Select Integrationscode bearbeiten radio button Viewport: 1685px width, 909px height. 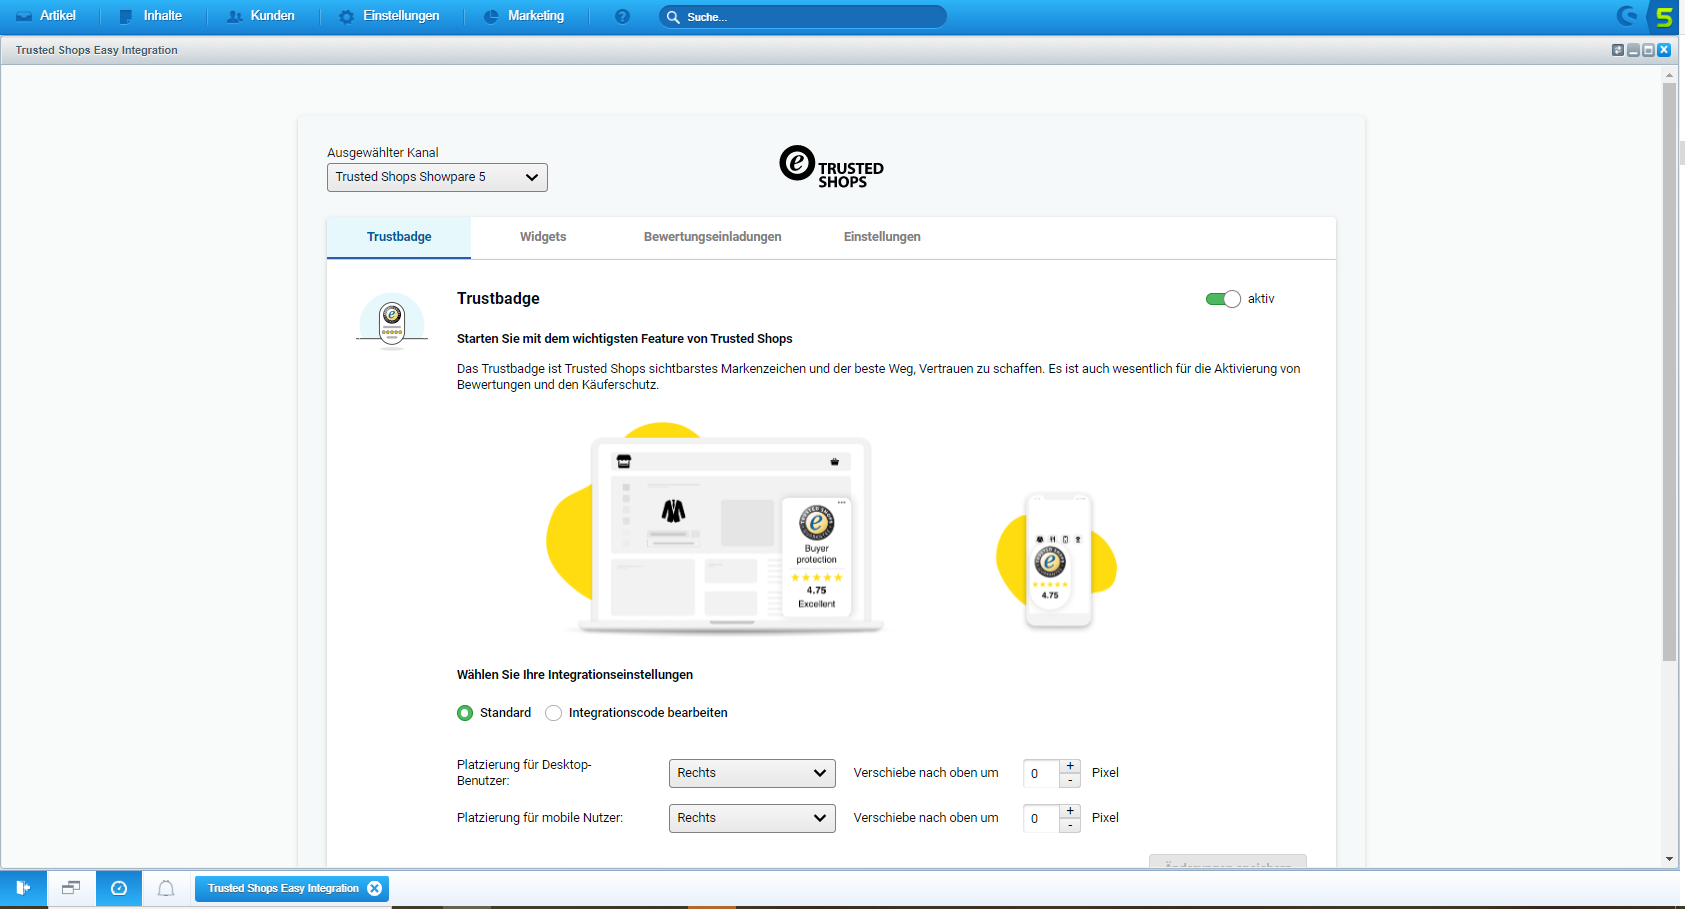pyautogui.click(x=553, y=713)
